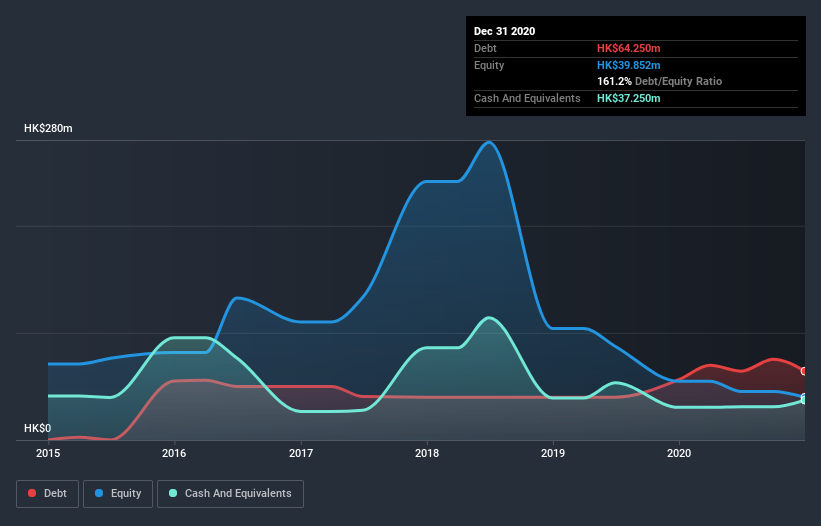Screen dimensions: 821x526
Task: Click the teal Cash And Equivalents legend dot
Action: (173, 493)
